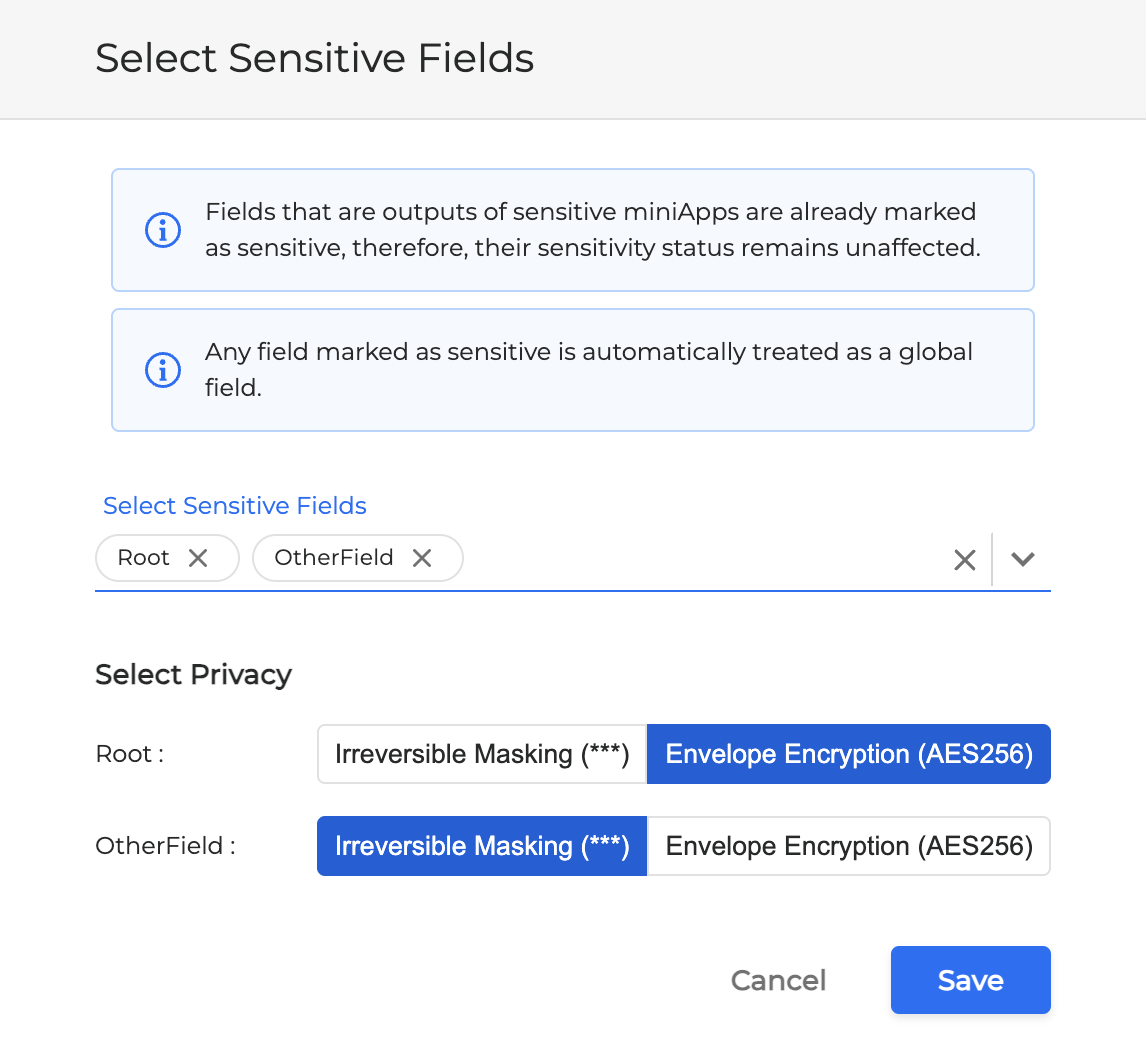1146x1044 pixels.
Task: Choose Irreversible Masking for OtherField
Action: (481, 846)
